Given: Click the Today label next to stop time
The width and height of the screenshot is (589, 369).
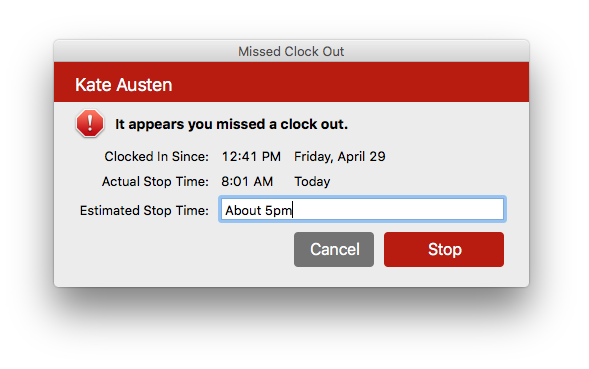Looking at the screenshot, I should coord(312,182).
